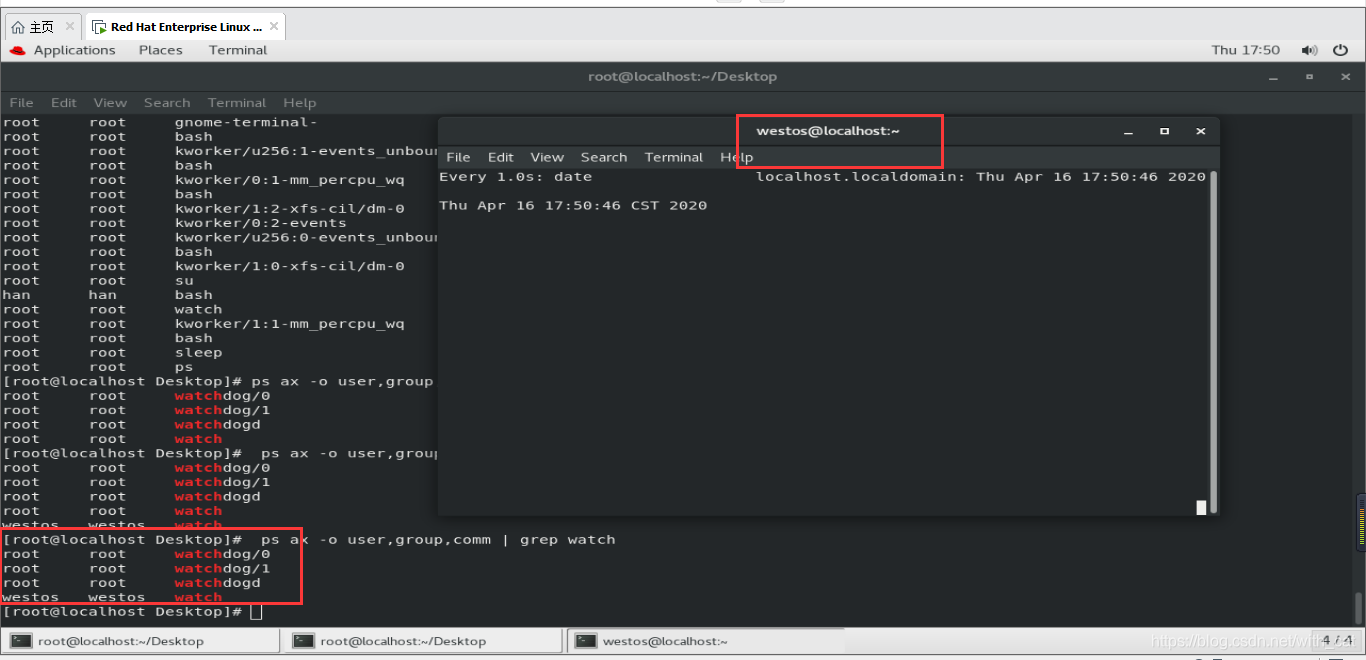Open Help menu in root terminal
The width and height of the screenshot is (1366, 660).
pyautogui.click(x=299, y=102)
